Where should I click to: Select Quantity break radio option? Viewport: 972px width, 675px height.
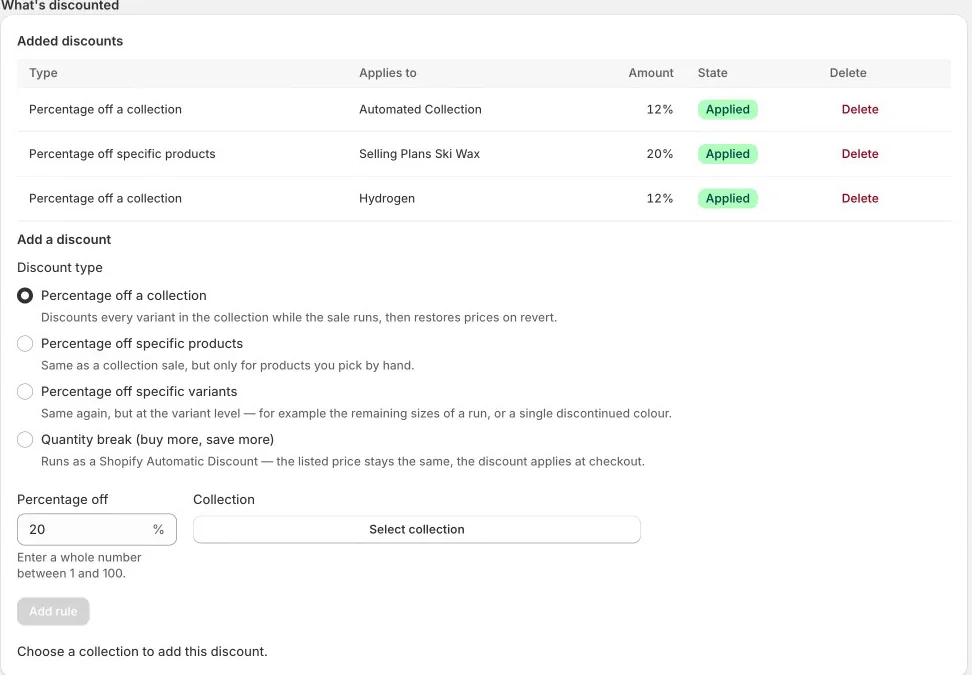[x=25, y=439]
